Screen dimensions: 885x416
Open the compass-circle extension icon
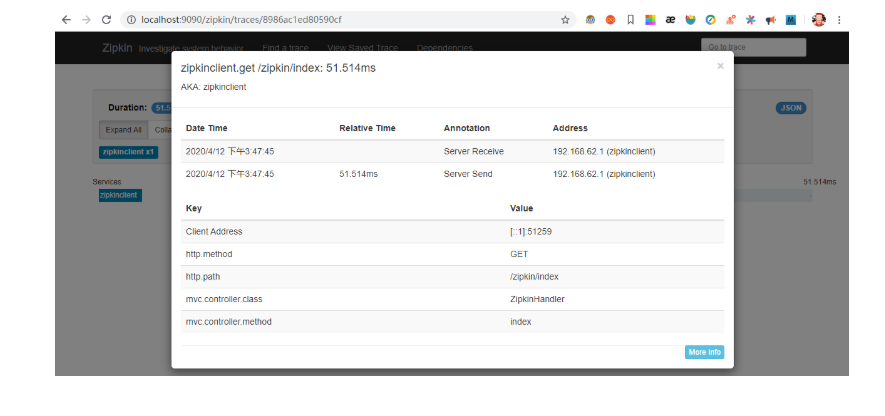tap(711, 20)
